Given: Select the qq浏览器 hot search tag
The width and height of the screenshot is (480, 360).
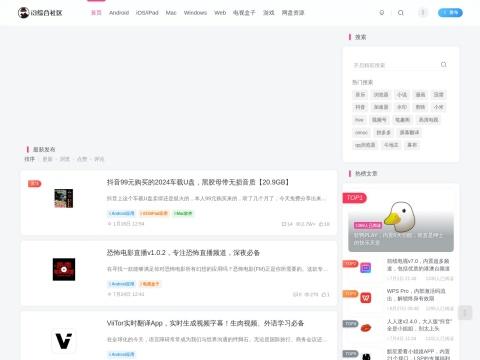Looking at the screenshot, I should point(365,145).
